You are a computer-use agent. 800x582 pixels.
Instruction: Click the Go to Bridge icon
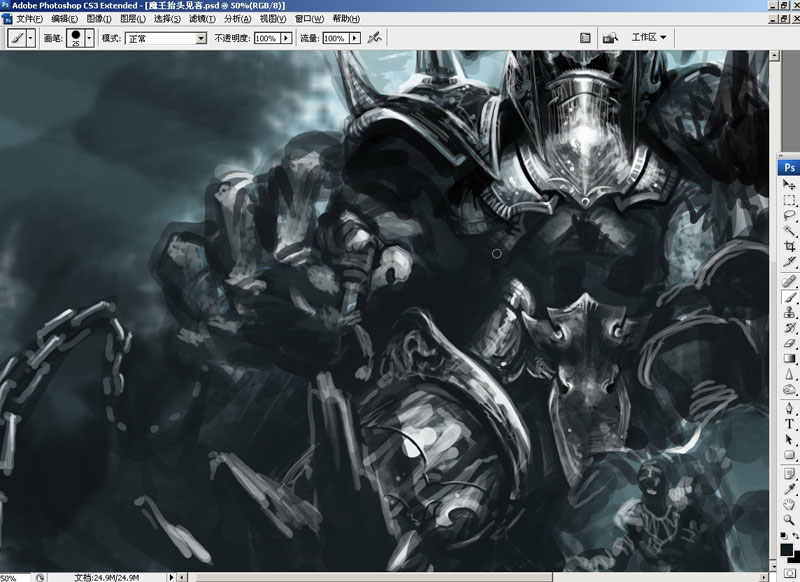(610, 38)
